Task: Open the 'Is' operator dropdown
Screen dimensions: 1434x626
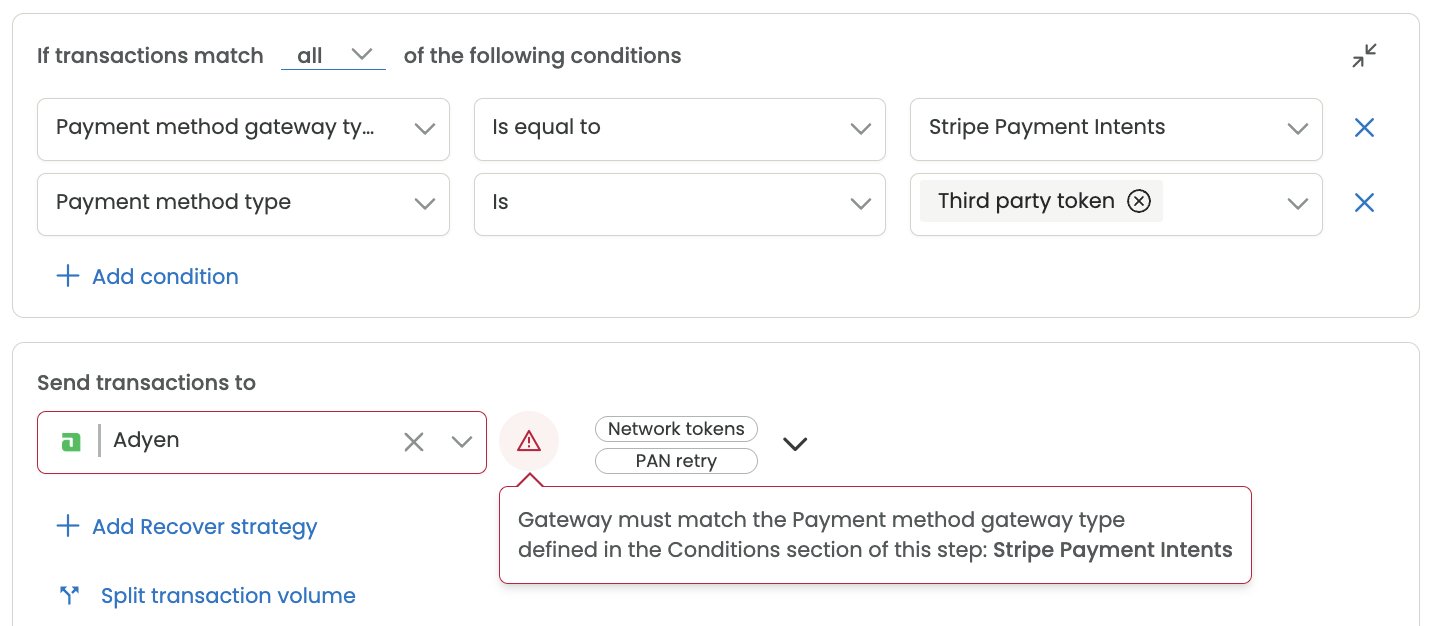Action: click(x=680, y=204)
